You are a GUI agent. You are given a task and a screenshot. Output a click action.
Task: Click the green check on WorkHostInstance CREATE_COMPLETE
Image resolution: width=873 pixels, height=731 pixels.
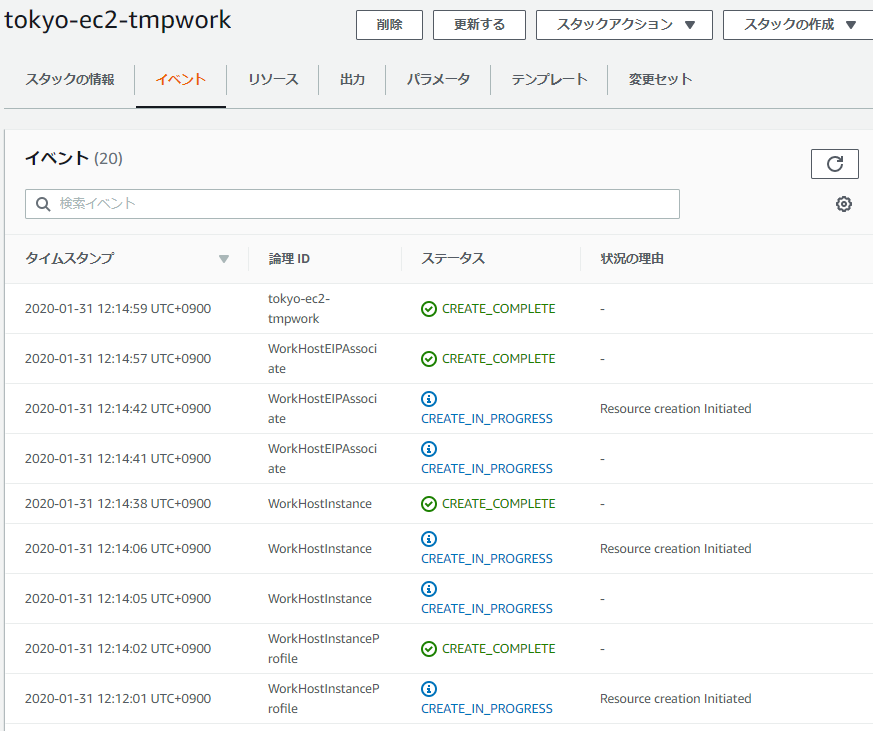428,503
